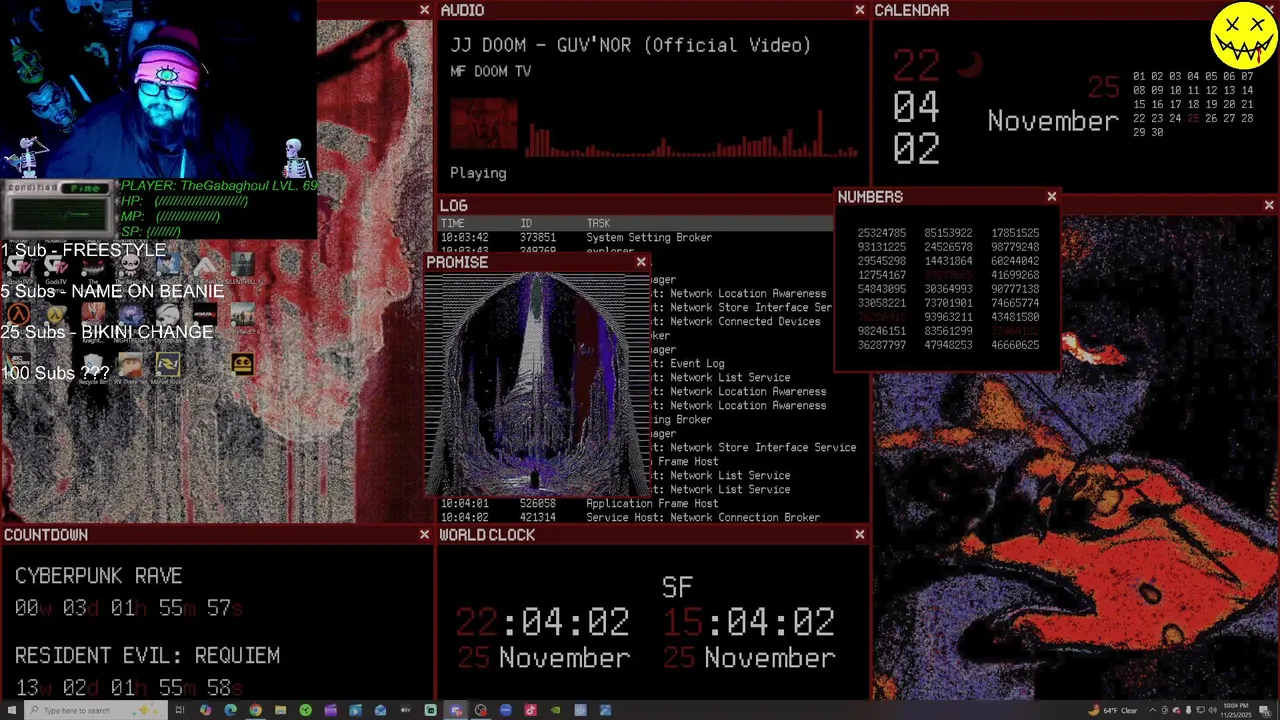Open Half-Life 2 yellow lambda desktop icon
The image size is (1280, 720).
click(55, 314)
